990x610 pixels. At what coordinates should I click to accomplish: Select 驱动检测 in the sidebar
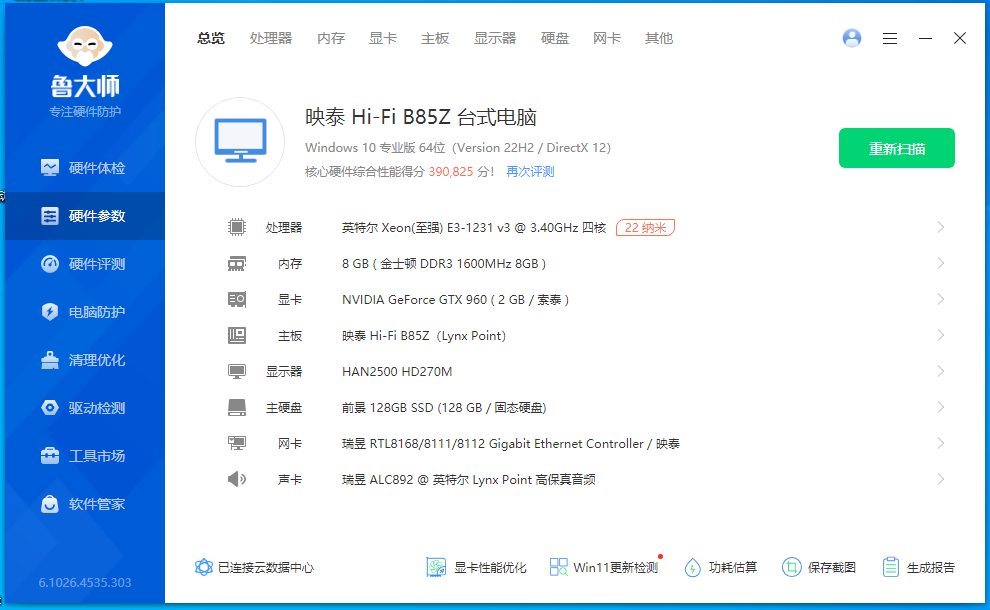[85, 408]
